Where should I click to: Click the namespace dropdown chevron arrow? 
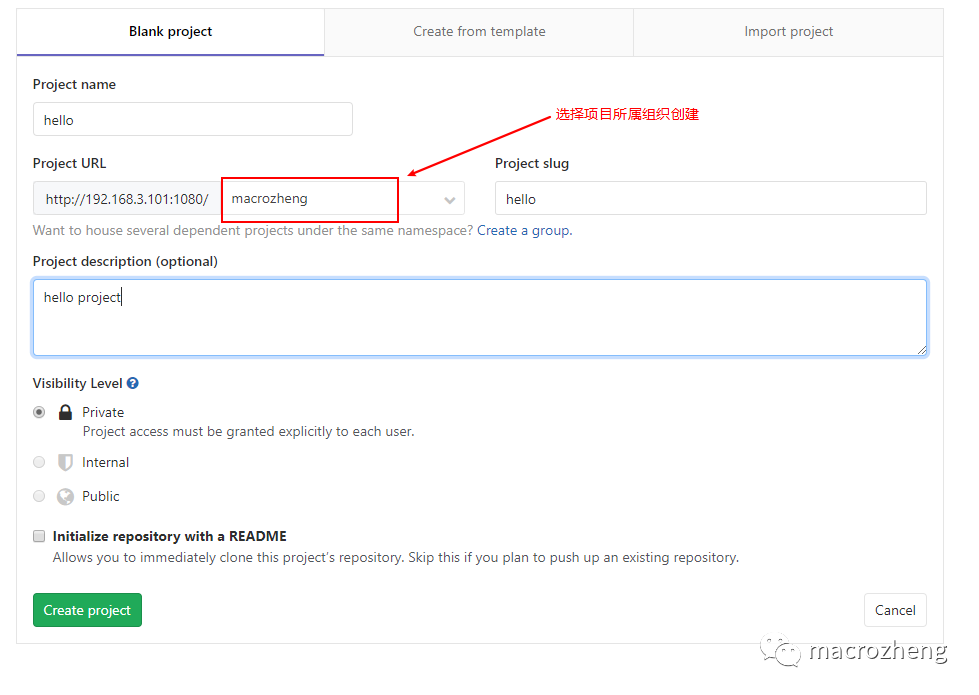pyautogui.click(x=450, y=200)
